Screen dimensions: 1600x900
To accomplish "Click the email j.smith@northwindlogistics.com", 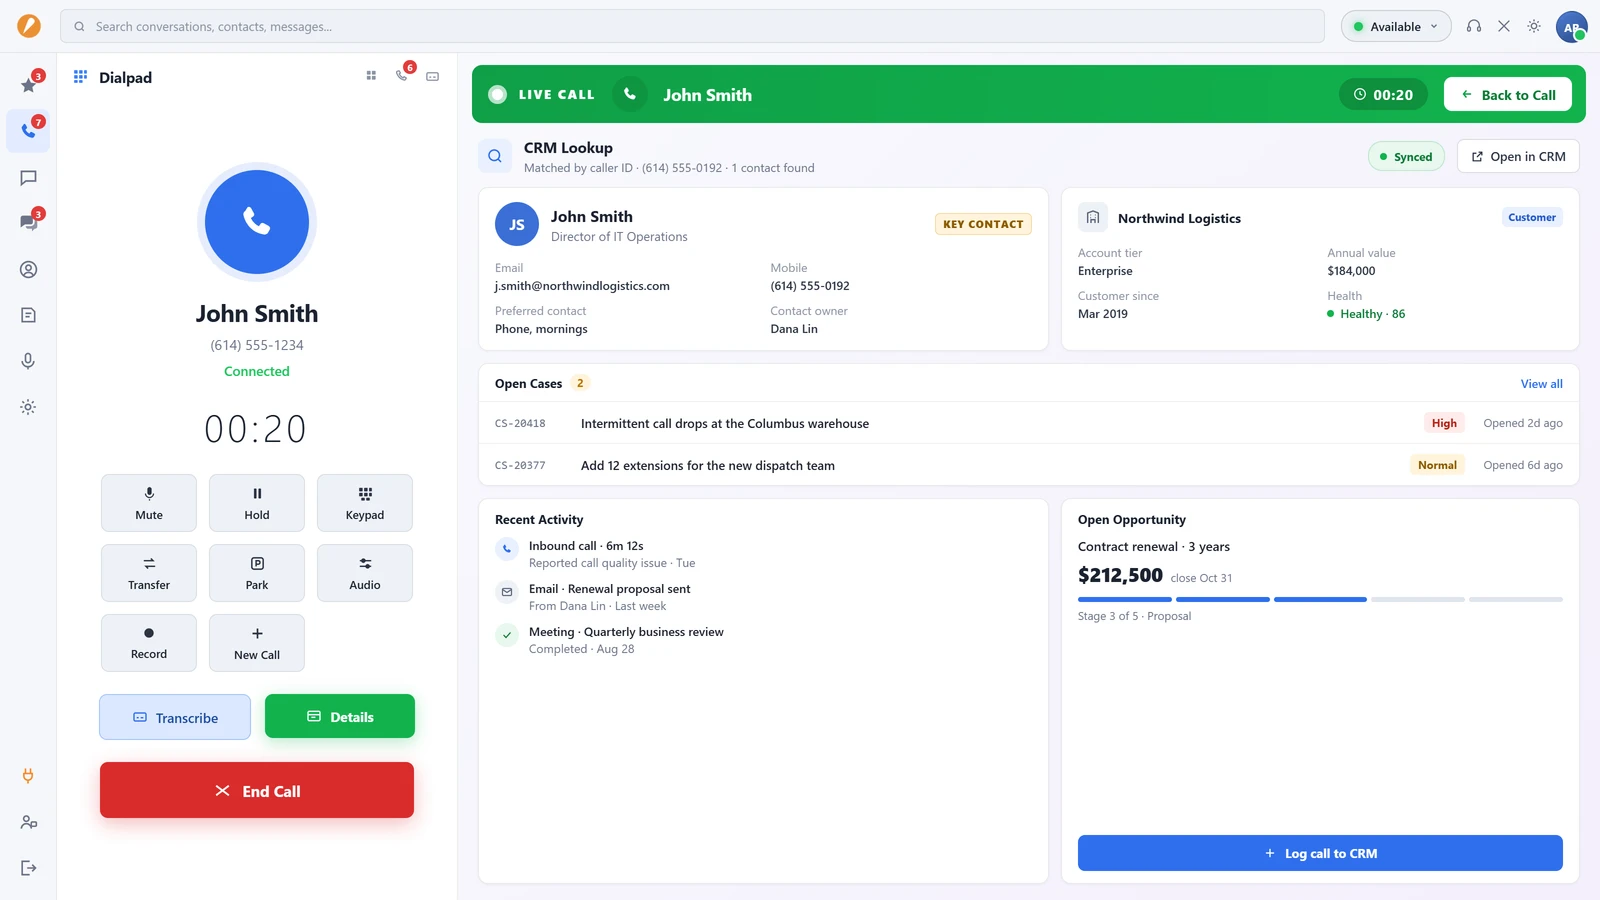I will coord(582,286).
